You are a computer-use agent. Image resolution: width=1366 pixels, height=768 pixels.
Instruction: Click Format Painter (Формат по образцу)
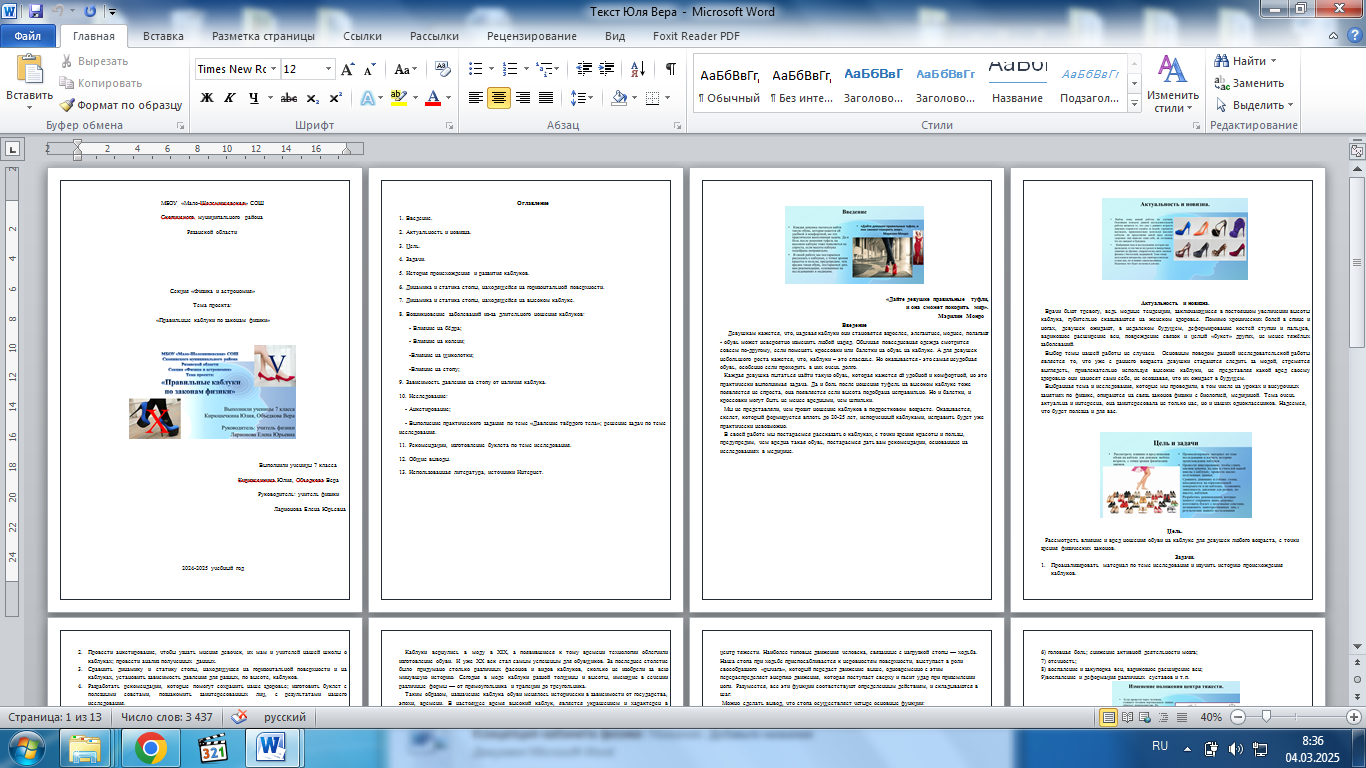[x=121, y=105]
